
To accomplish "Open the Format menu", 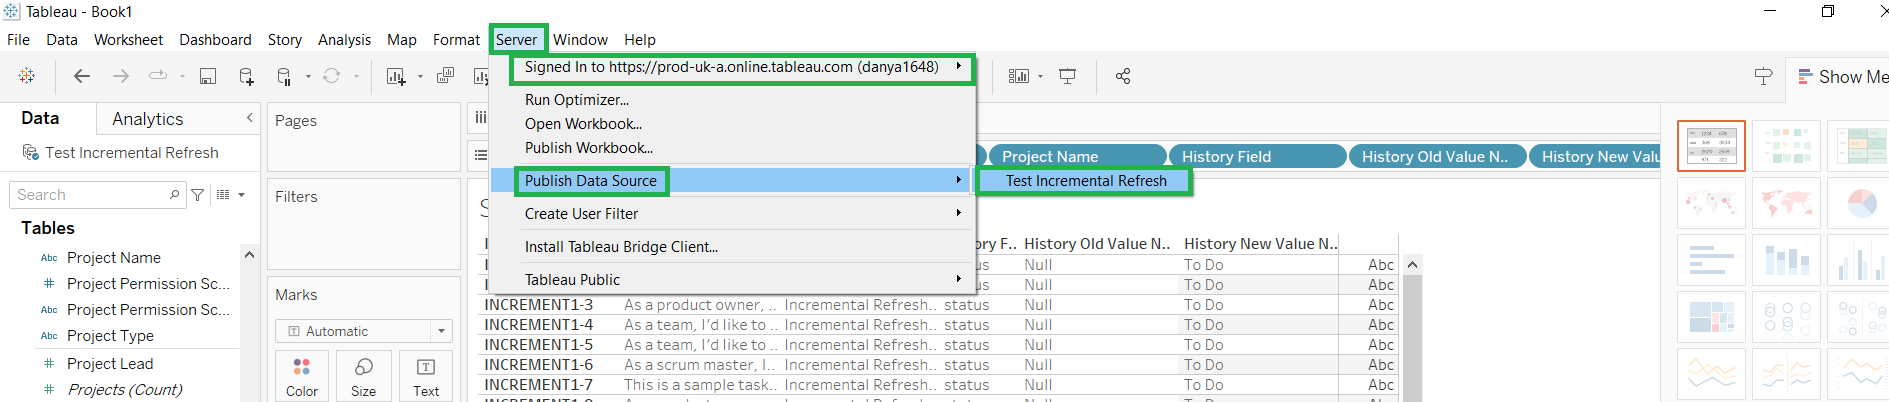I will point(456,40).
